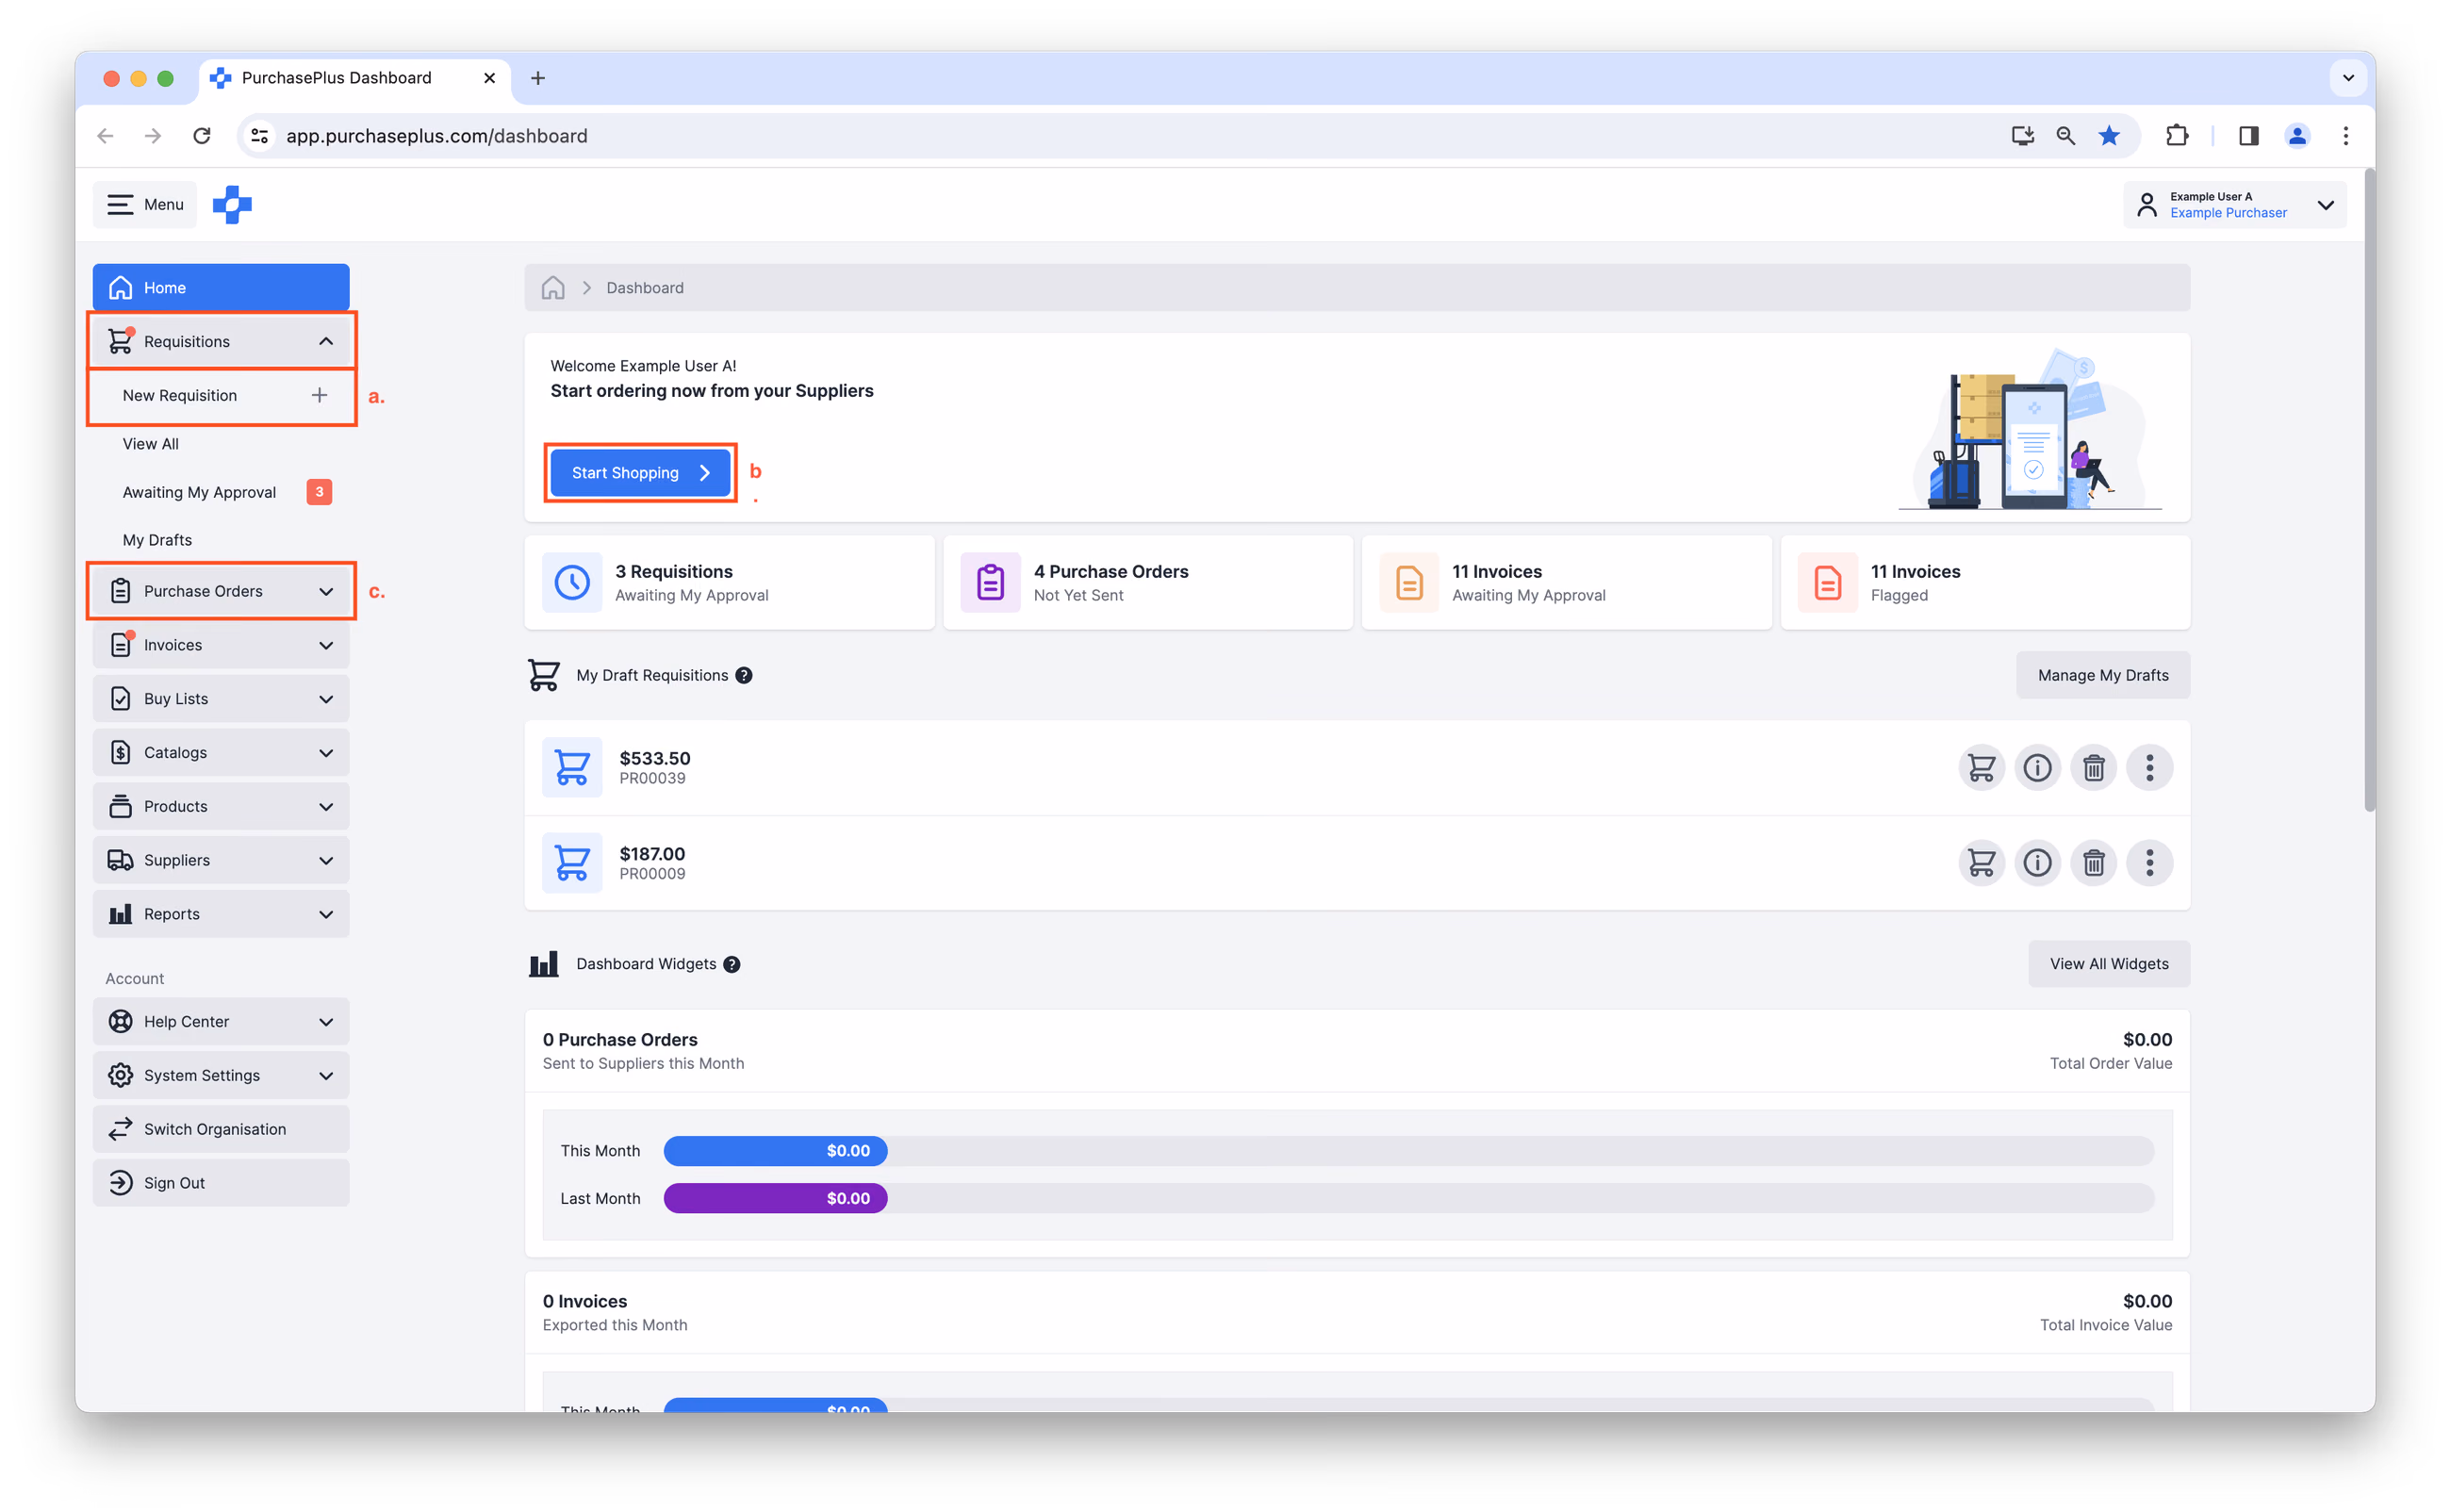The width and height of the screenshot is (2451, 1512).
Task: Expand the Catalogs menu
Action: [x=221, y=753]
